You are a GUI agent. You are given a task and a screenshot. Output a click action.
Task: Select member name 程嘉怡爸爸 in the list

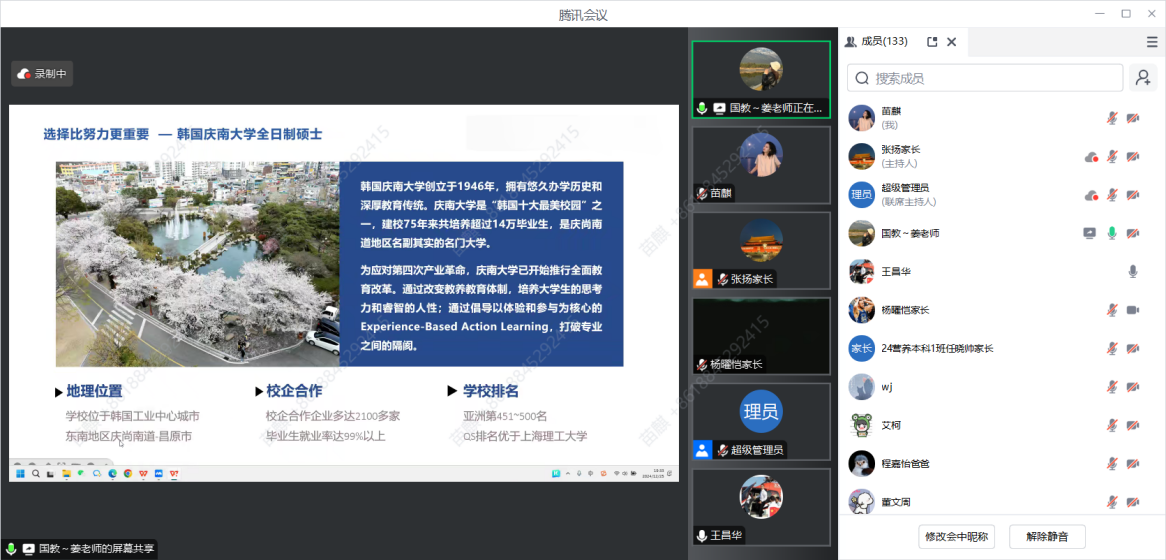905,463
